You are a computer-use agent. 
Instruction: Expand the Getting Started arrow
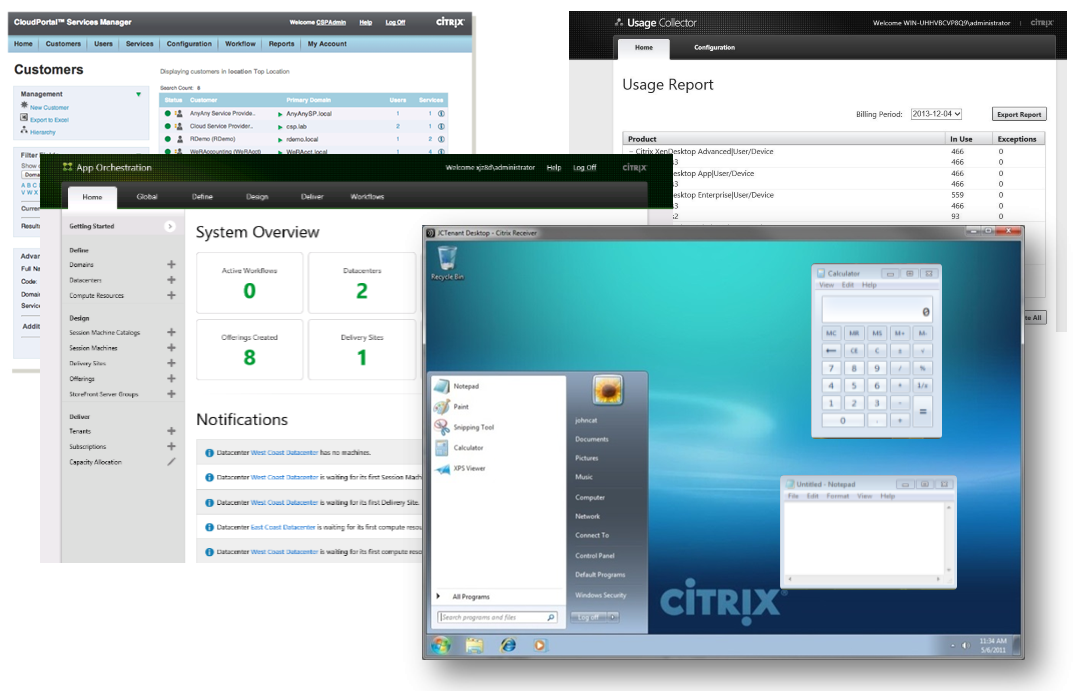coord(170,227)
